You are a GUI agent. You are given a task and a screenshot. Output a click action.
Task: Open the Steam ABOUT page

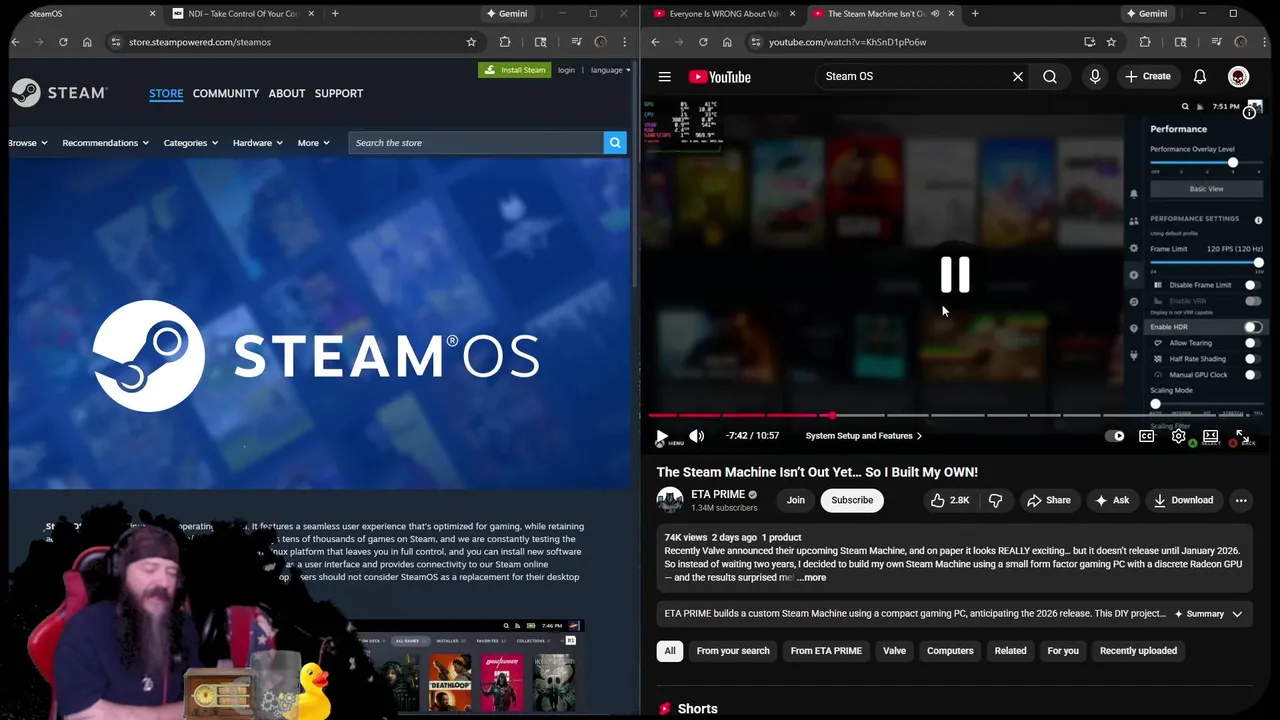(287, 93)
